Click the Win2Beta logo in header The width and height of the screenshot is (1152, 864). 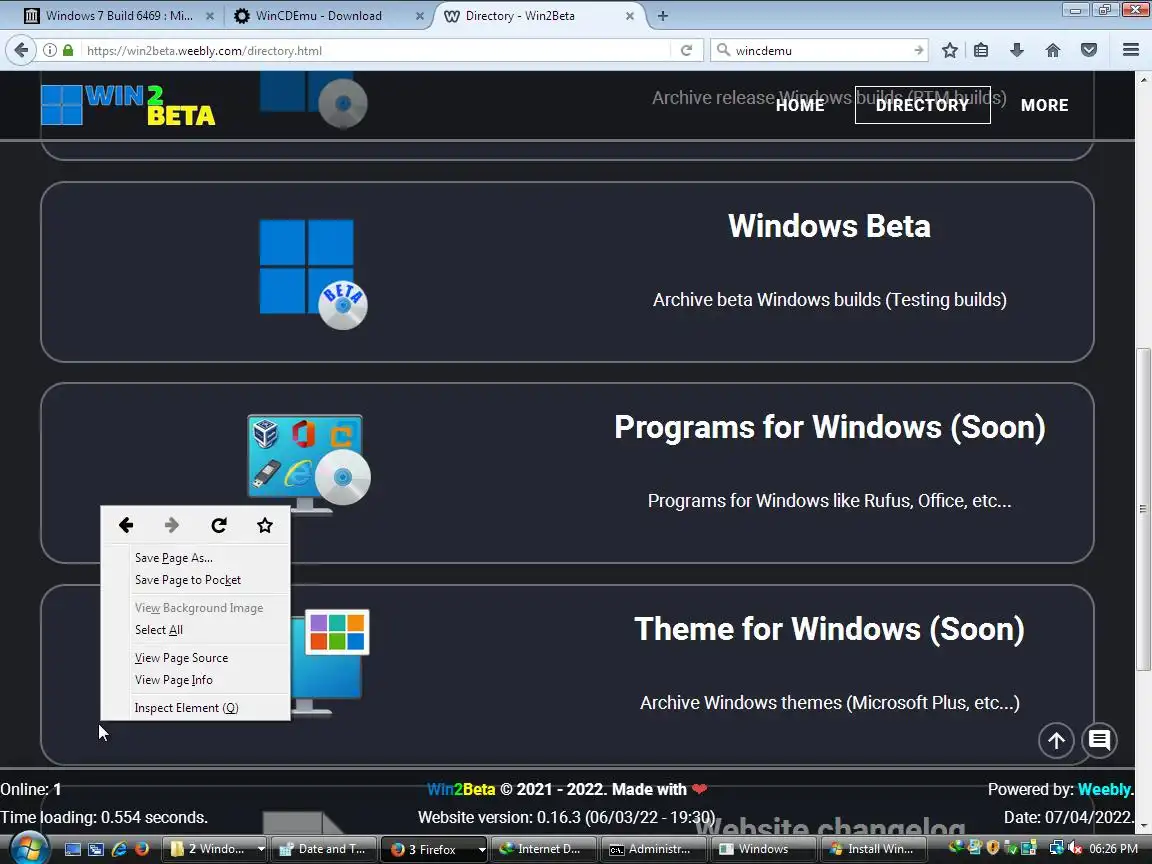pyautogui.click(x=128, y=105)
